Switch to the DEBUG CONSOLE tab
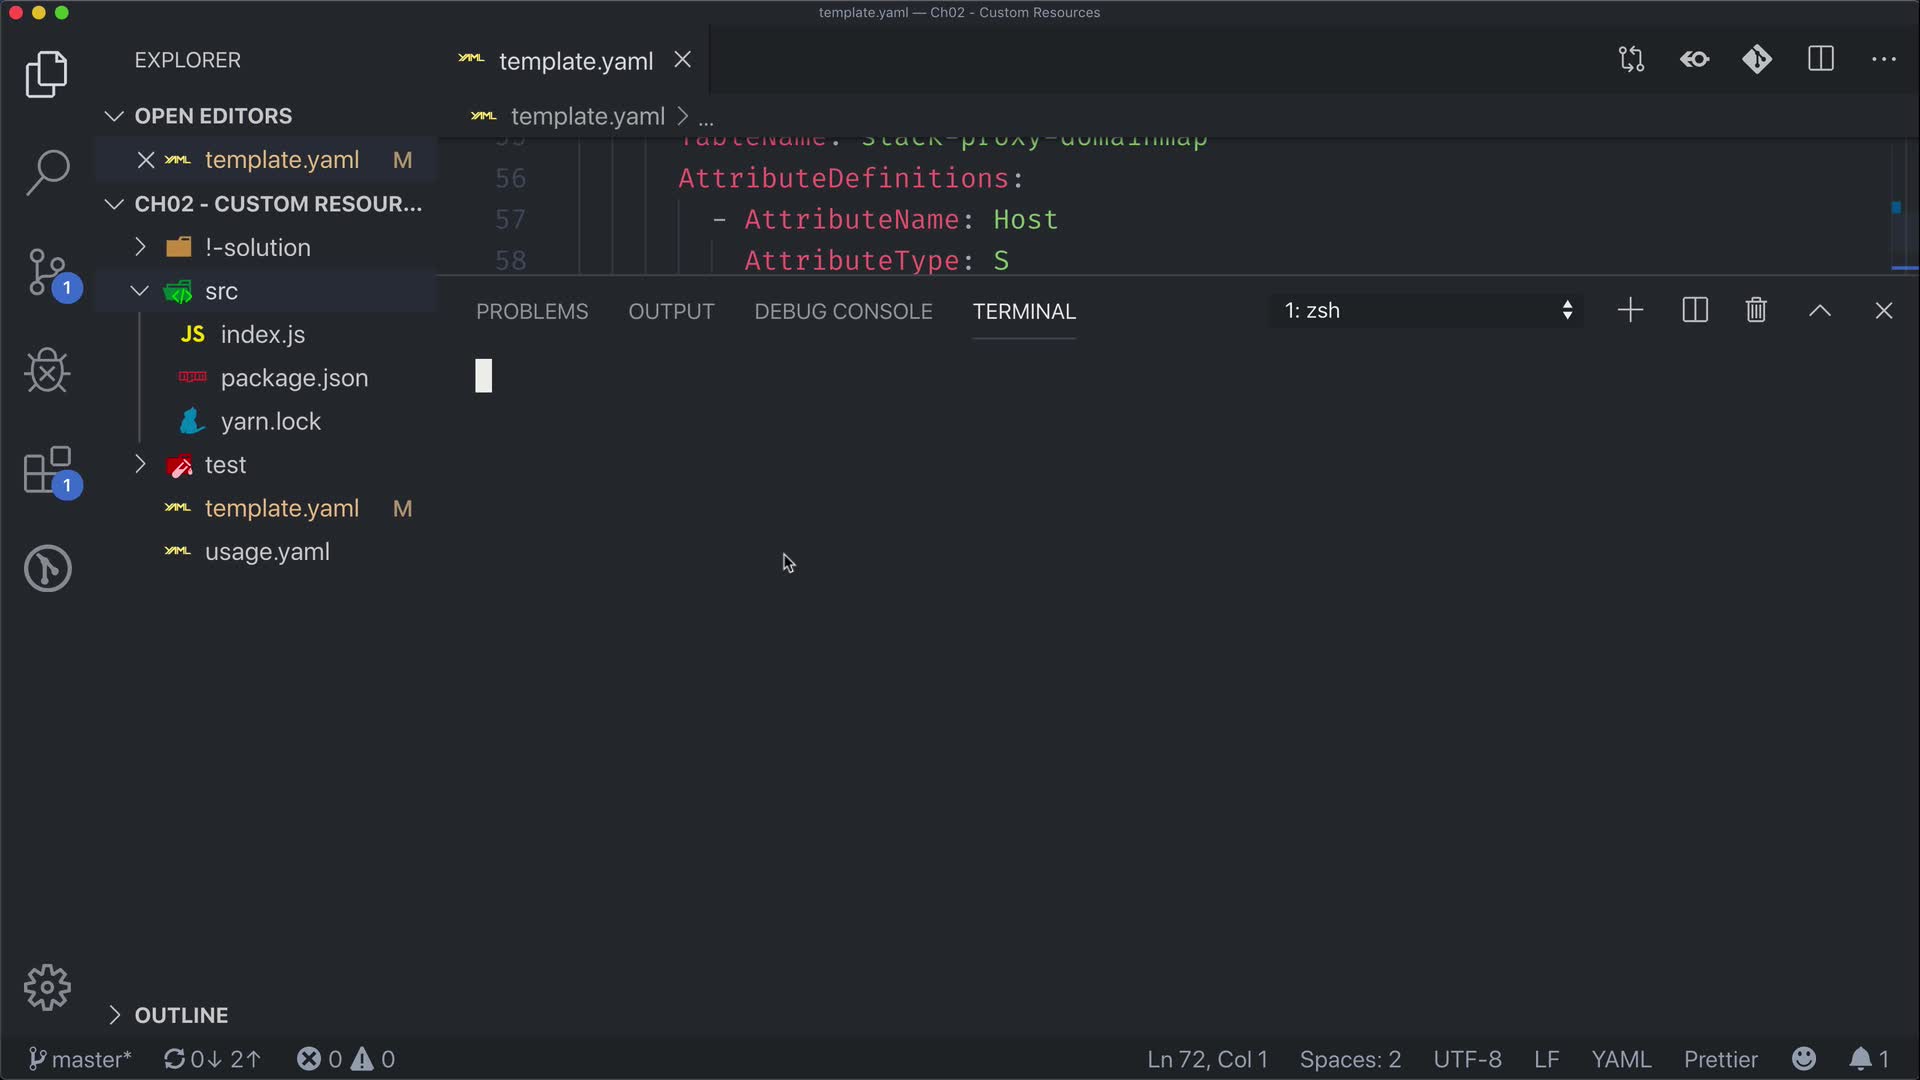Viewport: 1920px width, 1080px height. click(843, 312)
